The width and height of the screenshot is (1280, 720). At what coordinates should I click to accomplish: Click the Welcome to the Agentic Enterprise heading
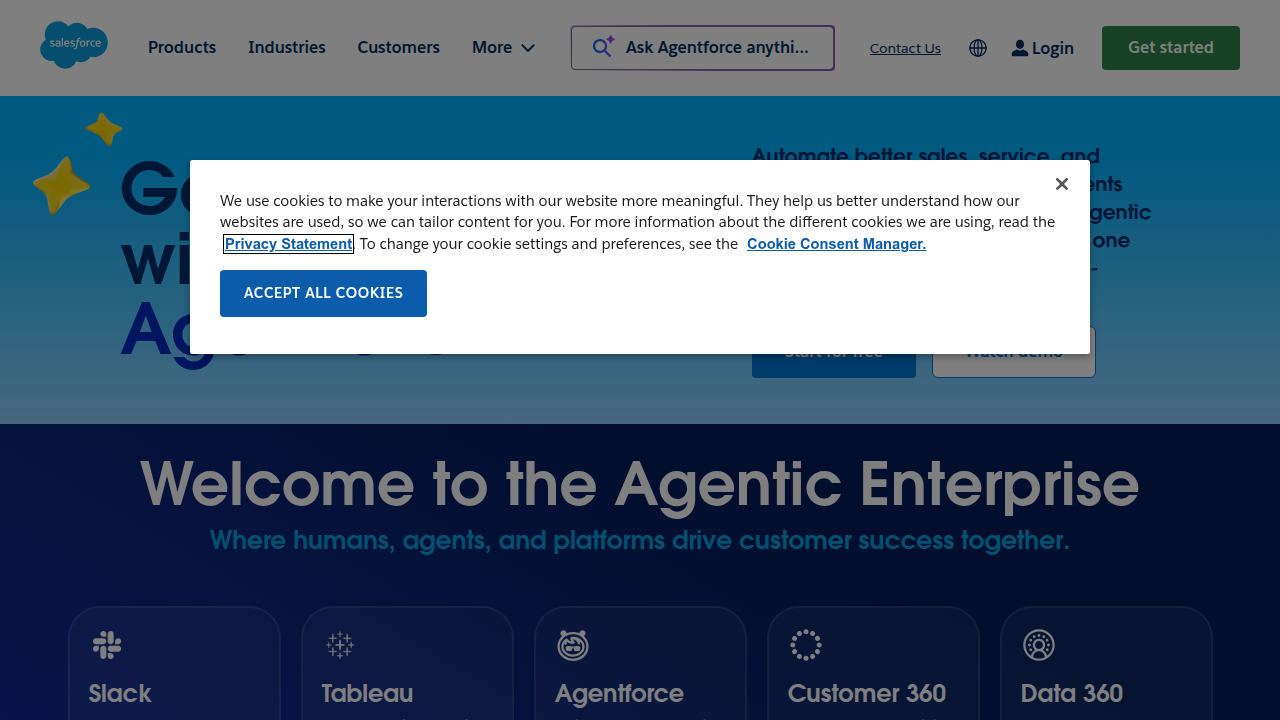(640, 484)
